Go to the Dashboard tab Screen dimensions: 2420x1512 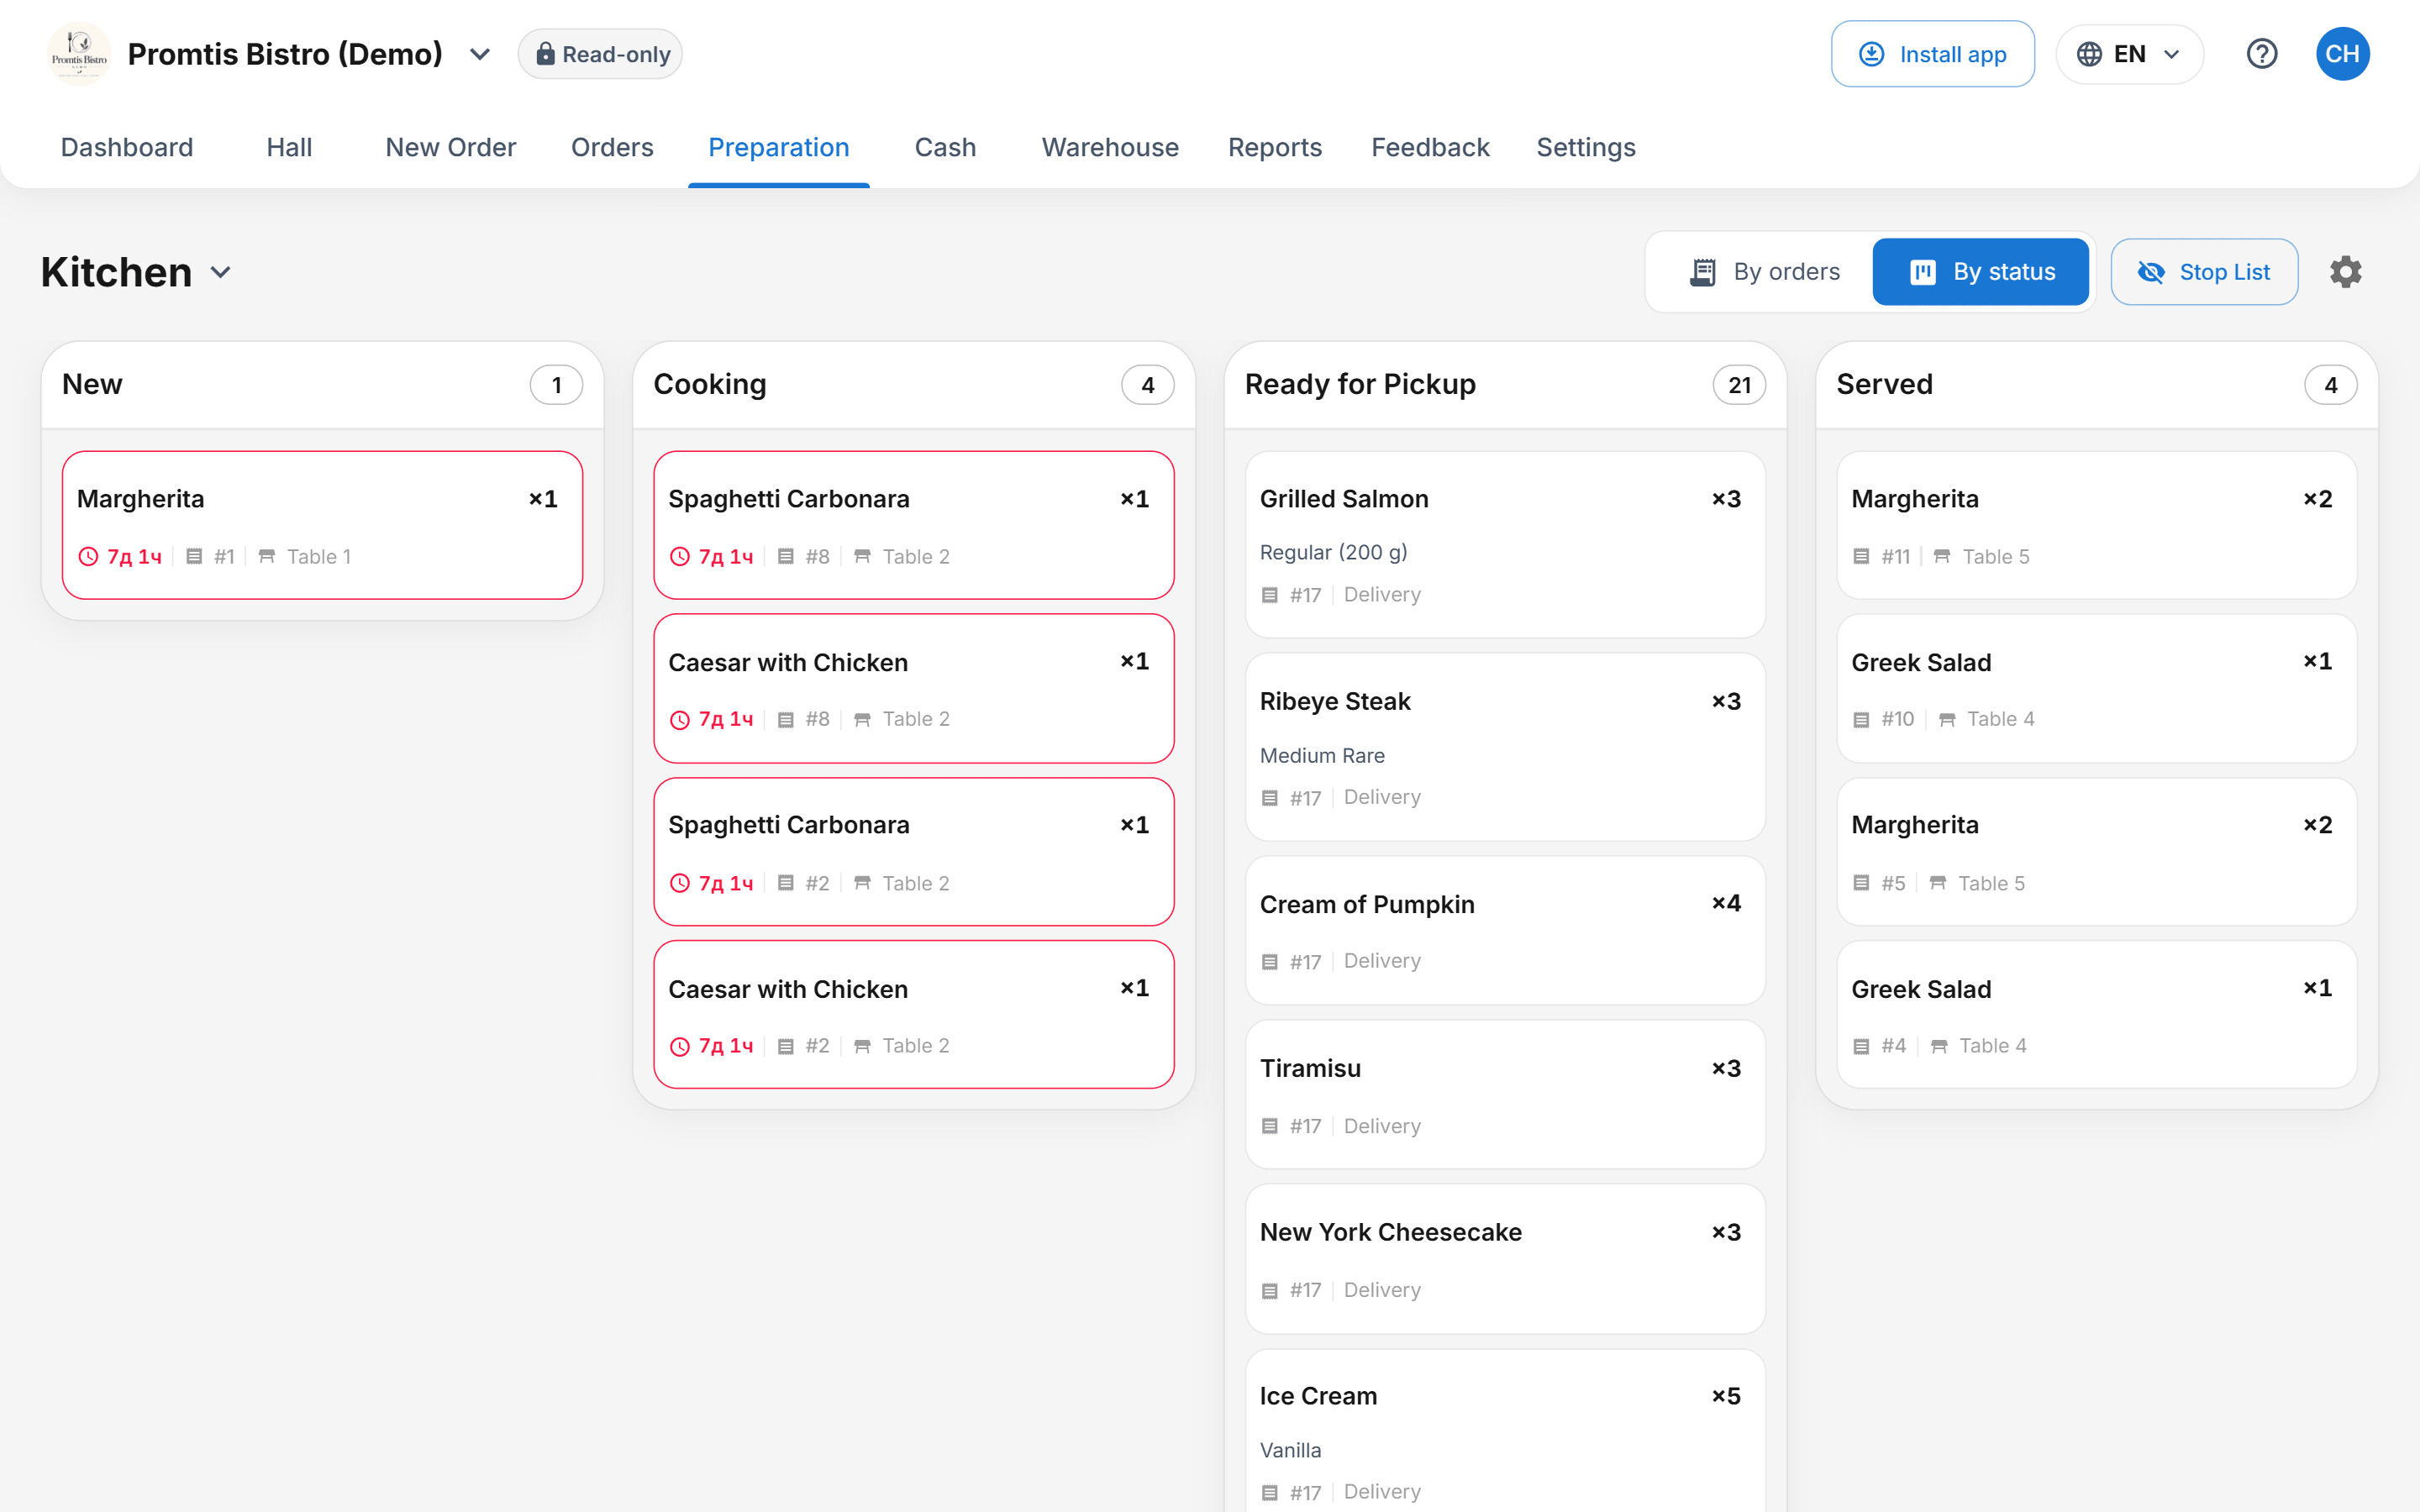tap(127, 148)
